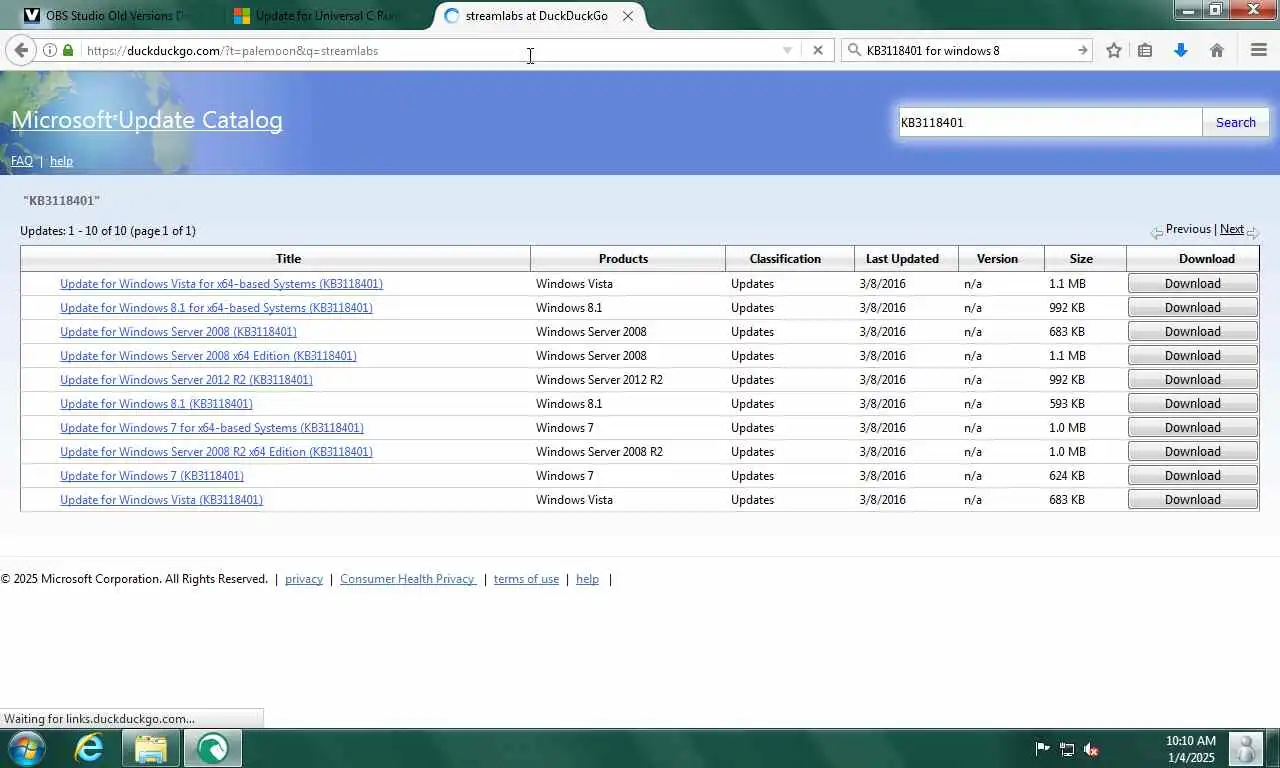This screenshot has width=1280, height=768.
Task: Download the Windows 8.1 593 KB update
Action: (x=1192, y=404)
